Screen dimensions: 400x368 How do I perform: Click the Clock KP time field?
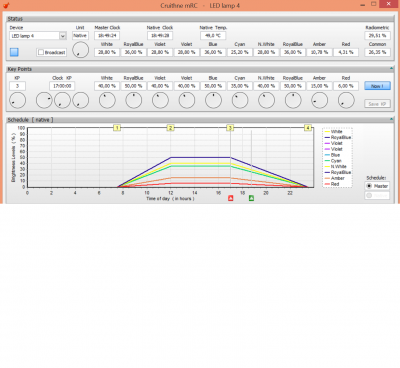pos(62,86)
